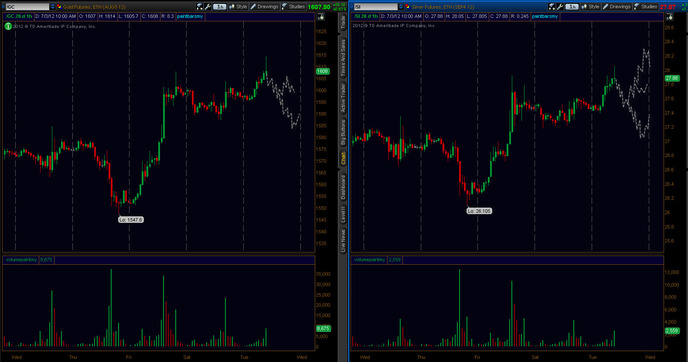Image resolution: width=688 pixels, height=362 pixels.
Task: Switch to the Active Trader side tab
Action: click(343, 97)
